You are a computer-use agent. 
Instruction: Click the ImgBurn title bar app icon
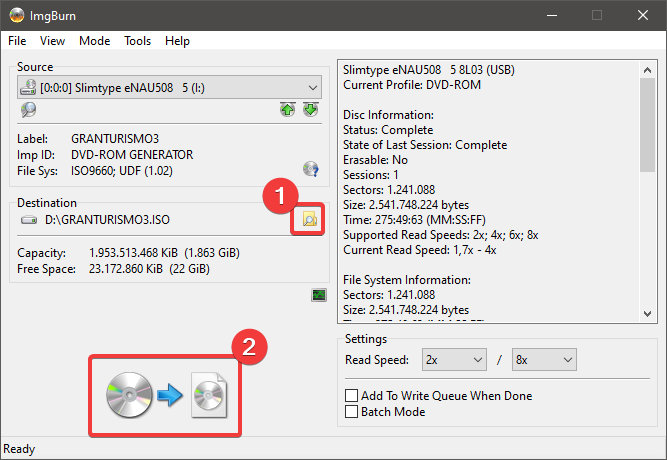coord(16,16)
